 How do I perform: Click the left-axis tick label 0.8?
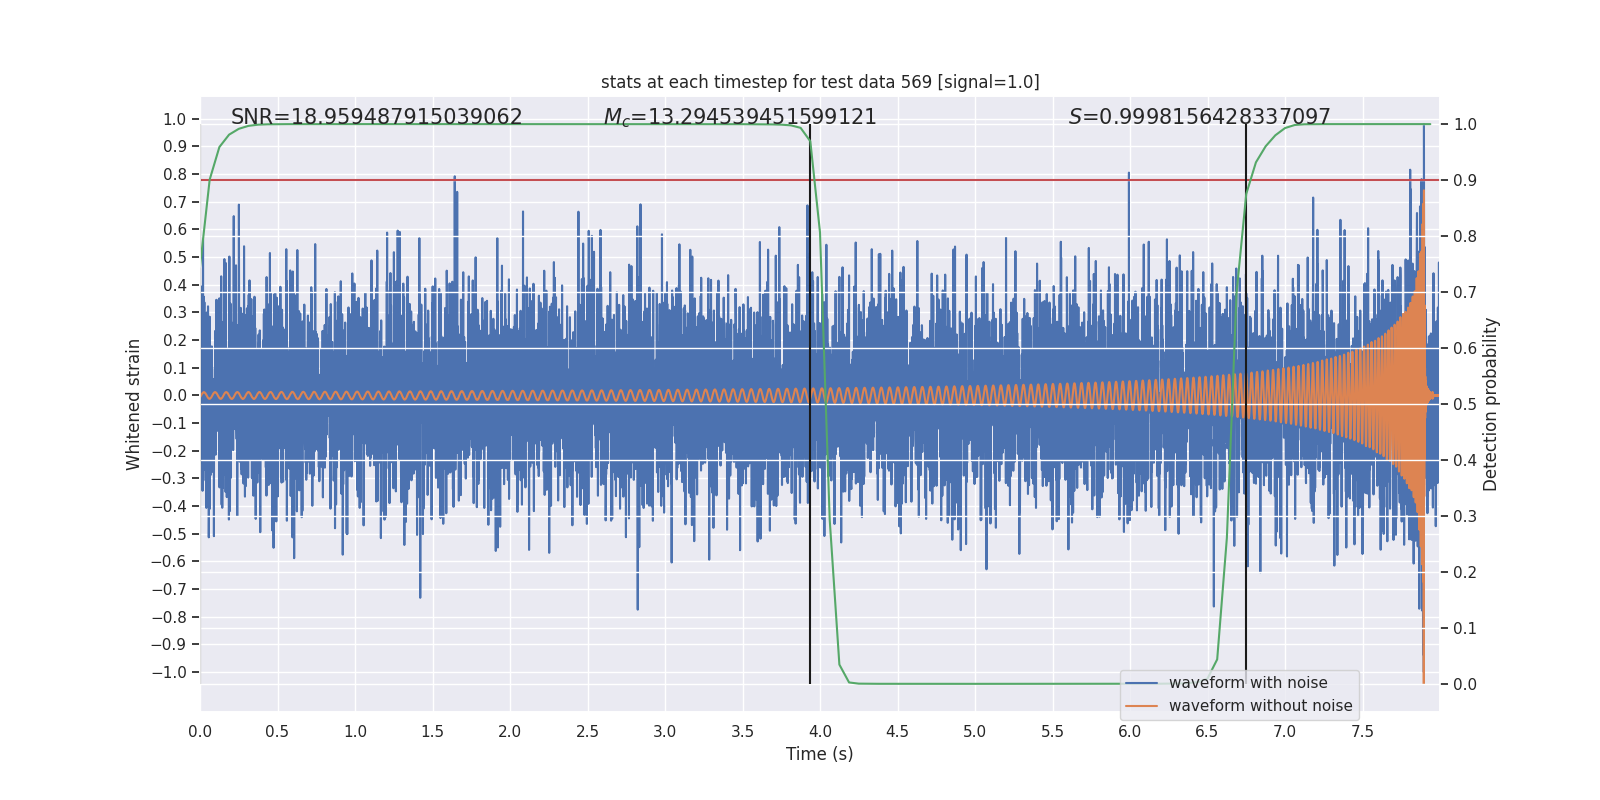tap(175, 174)
